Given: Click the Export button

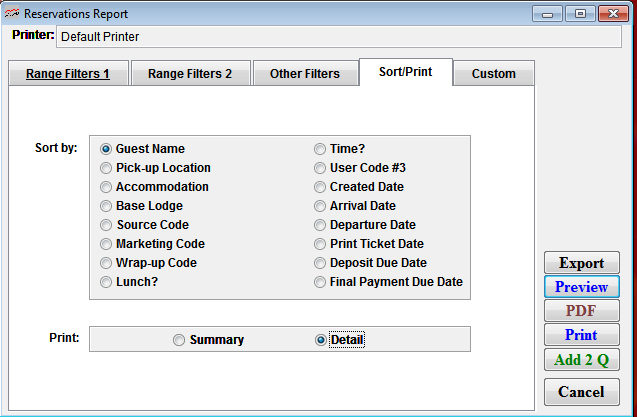Looking at the screenshot, I should point(582,263).
